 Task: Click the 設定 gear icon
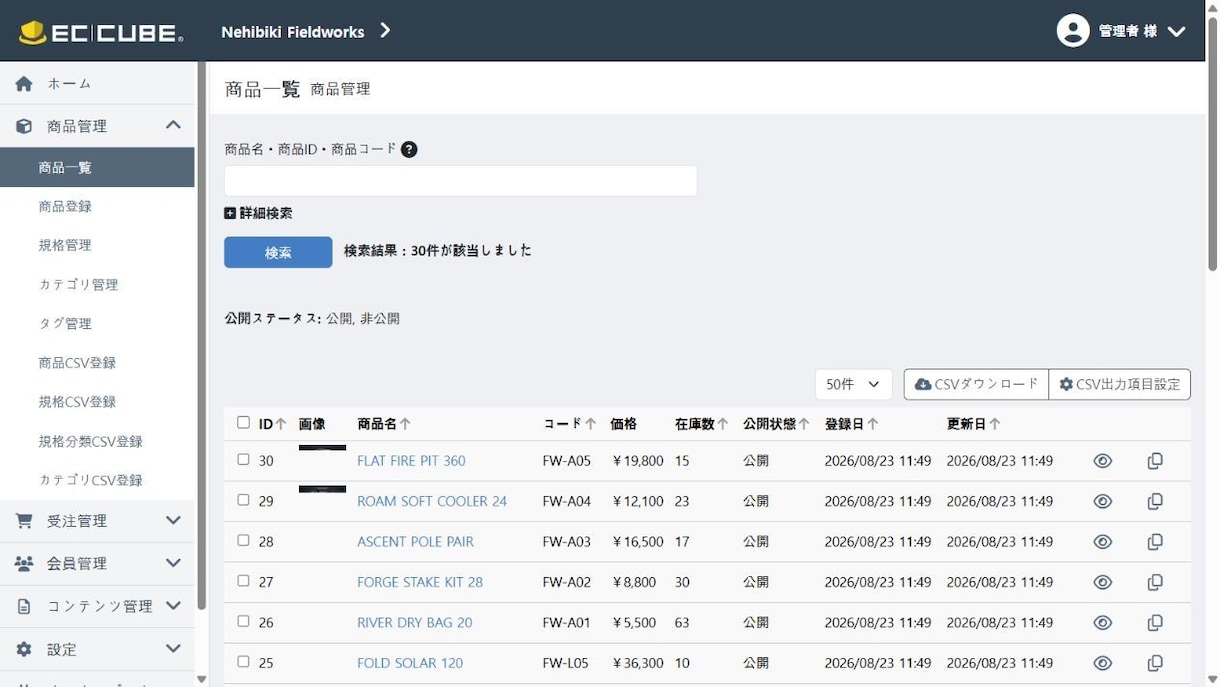[x=24, y=649]
